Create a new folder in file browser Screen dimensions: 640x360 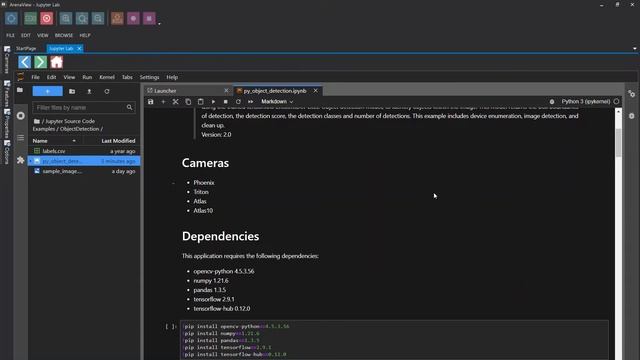pyautogui.click(x=72, y=91)
